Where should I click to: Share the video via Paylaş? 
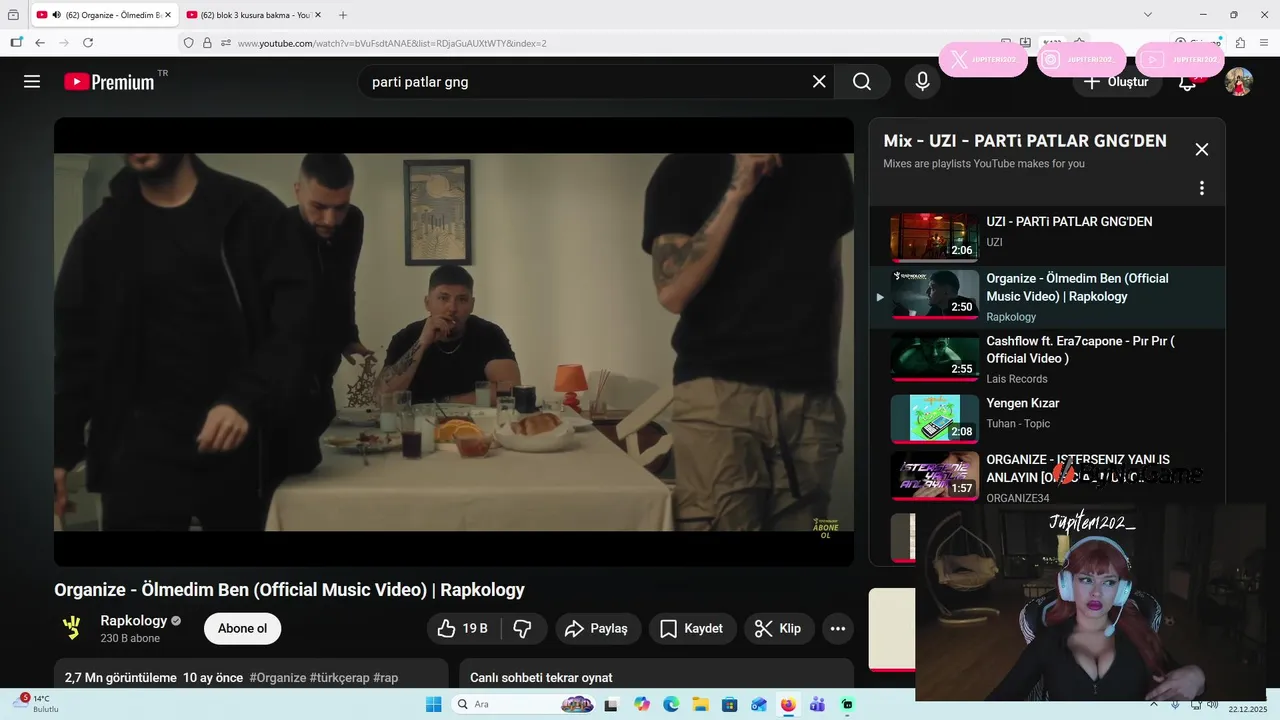(x=597, y=628)
